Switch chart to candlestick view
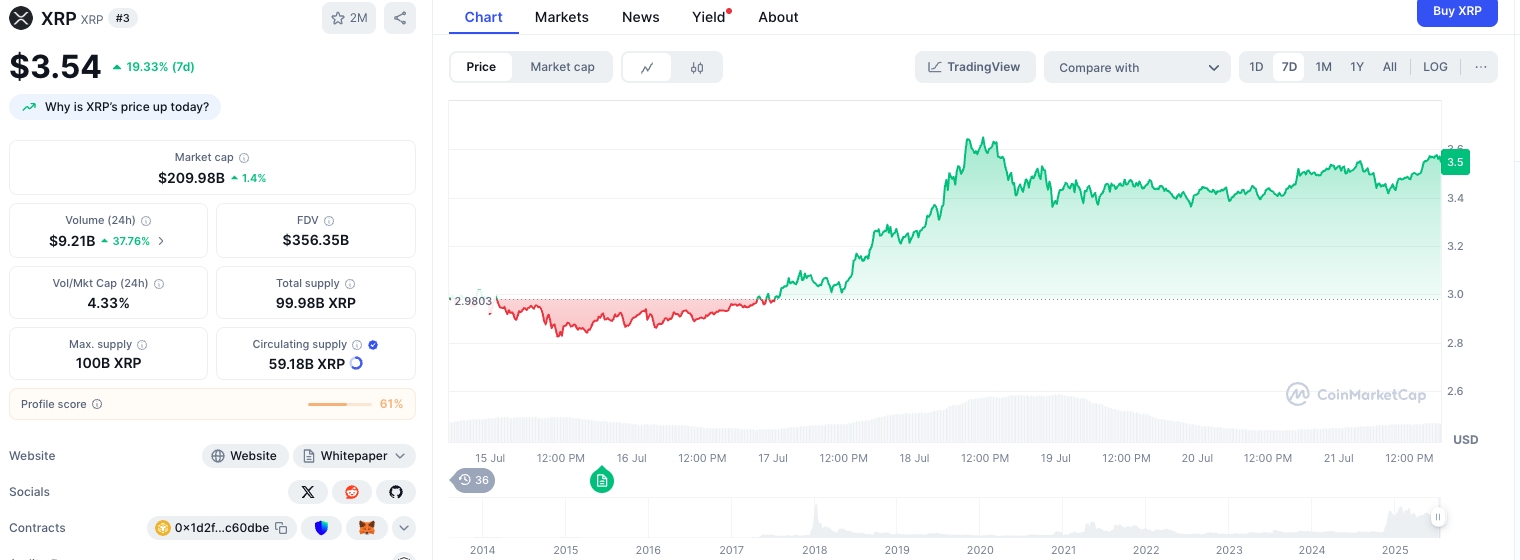The width and height of the screenshot is (1520, 560). pyautogui.click(x=697, y=67)
